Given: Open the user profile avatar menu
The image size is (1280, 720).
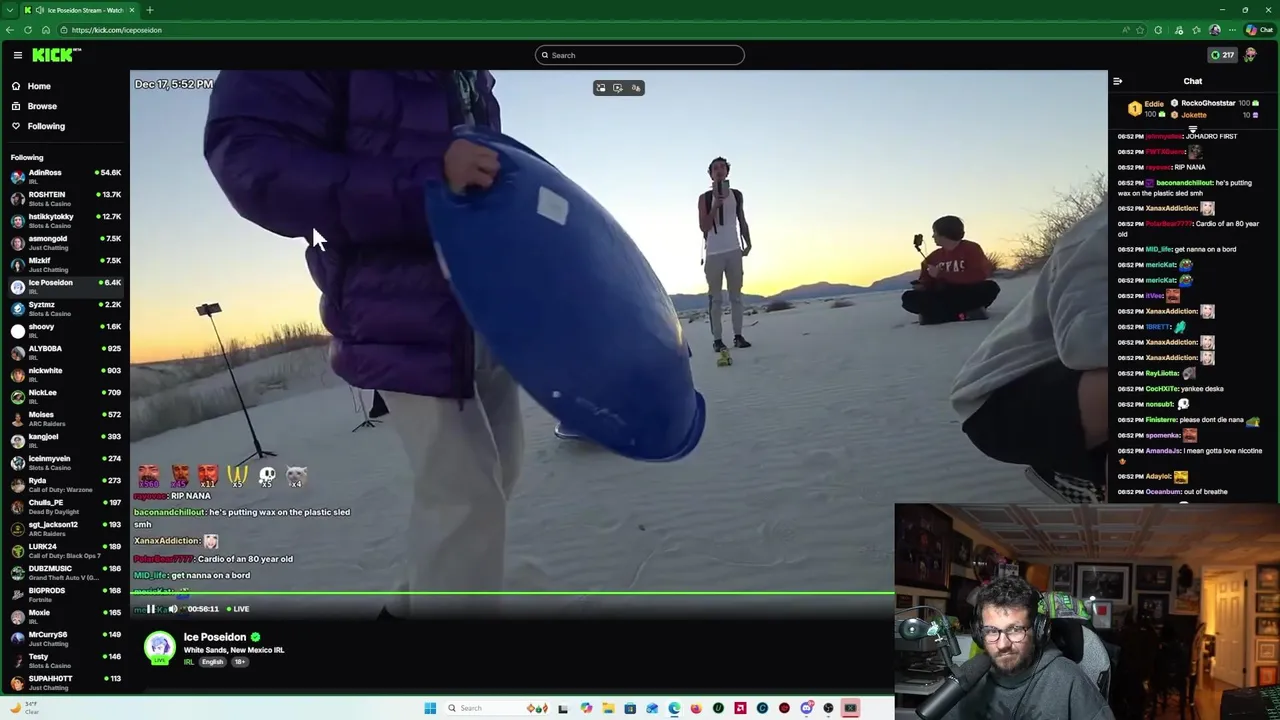Looking at the screenshot, I should tap(1251, 55).
